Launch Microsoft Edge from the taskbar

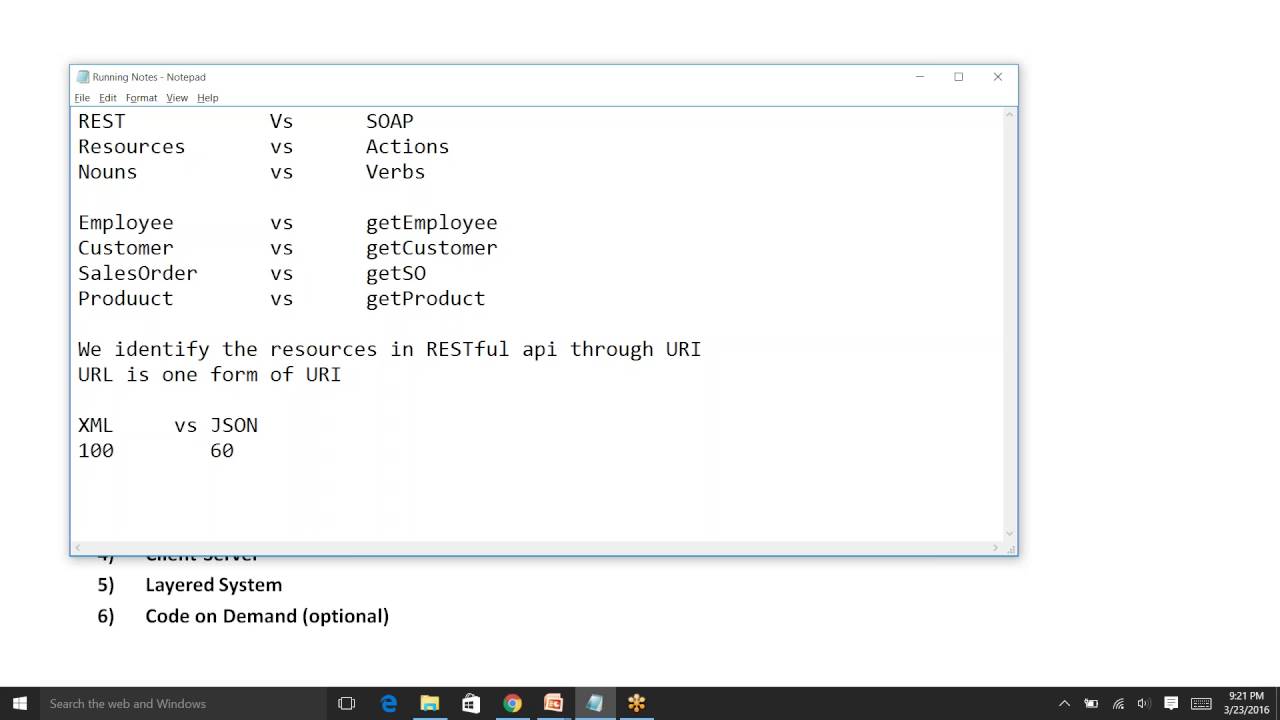point(389,704)
